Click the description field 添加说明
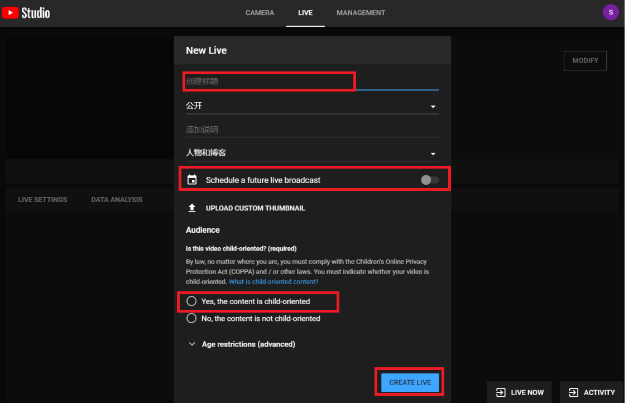The width and height of the screenshot is (643, 403). (312, 129)
